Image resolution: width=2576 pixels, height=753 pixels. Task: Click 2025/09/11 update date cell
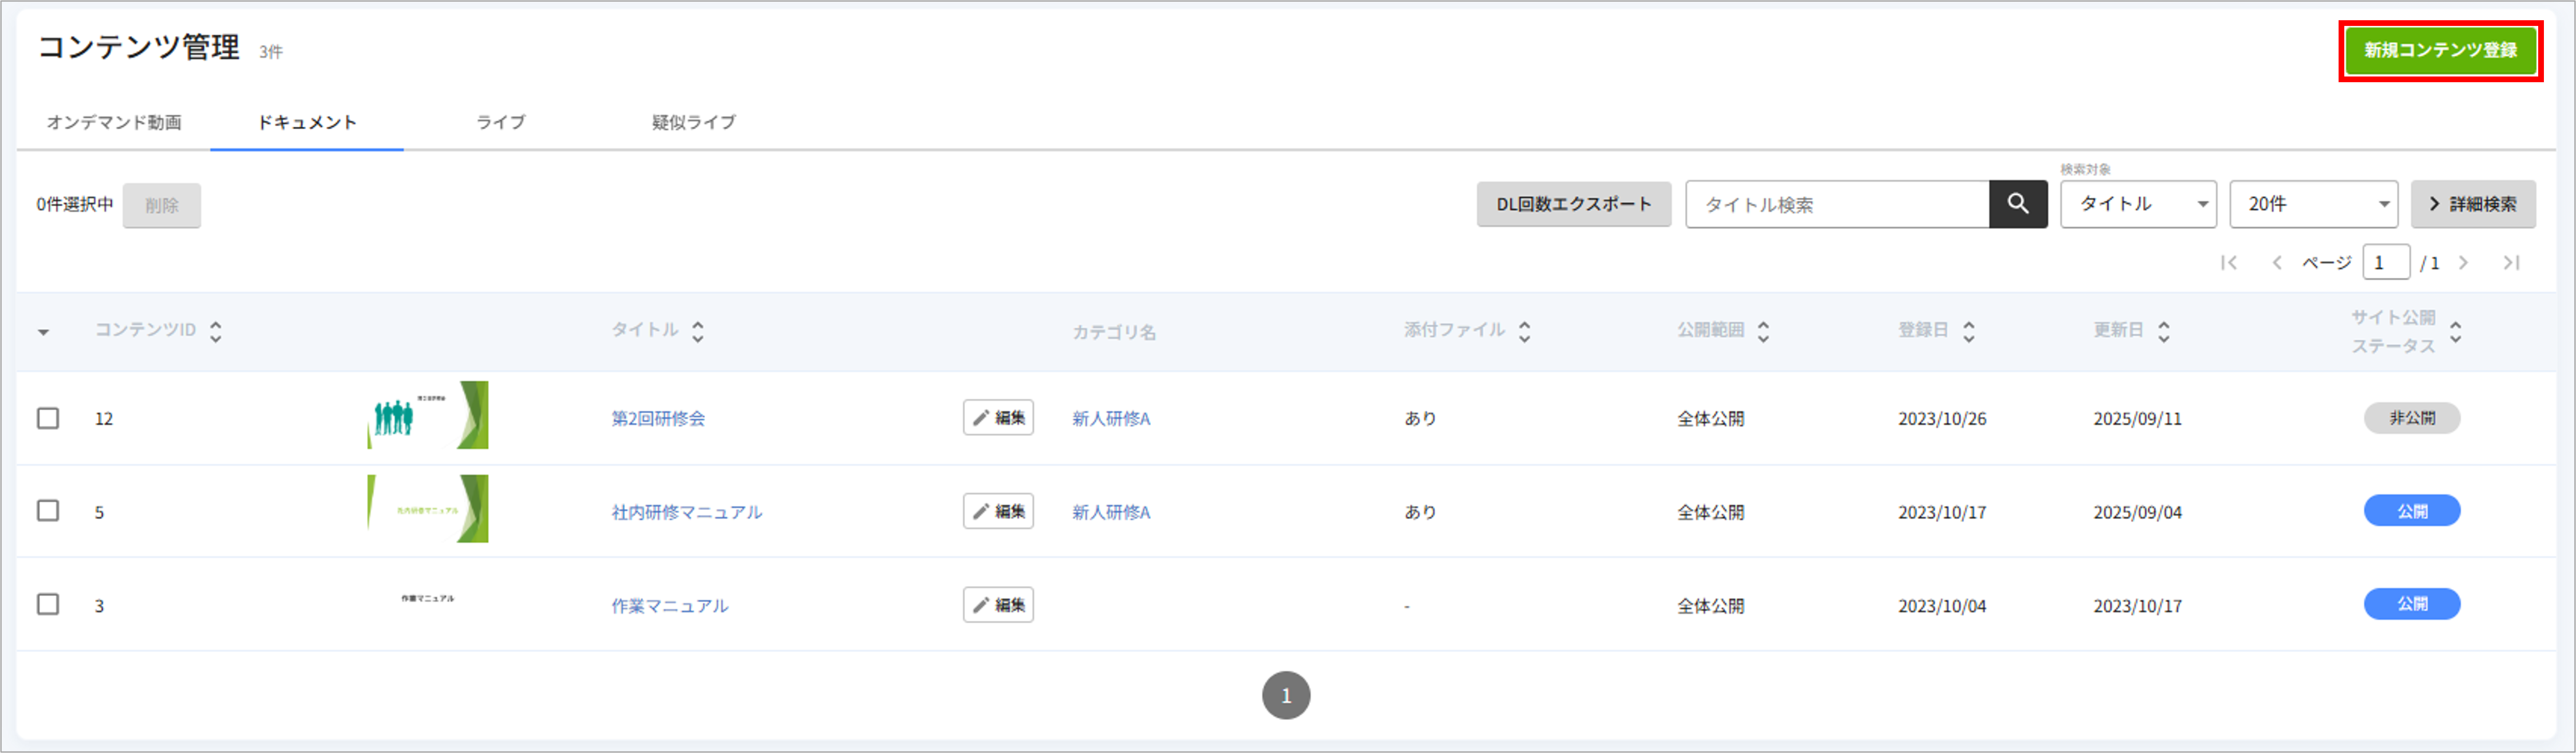(2138, 419)
